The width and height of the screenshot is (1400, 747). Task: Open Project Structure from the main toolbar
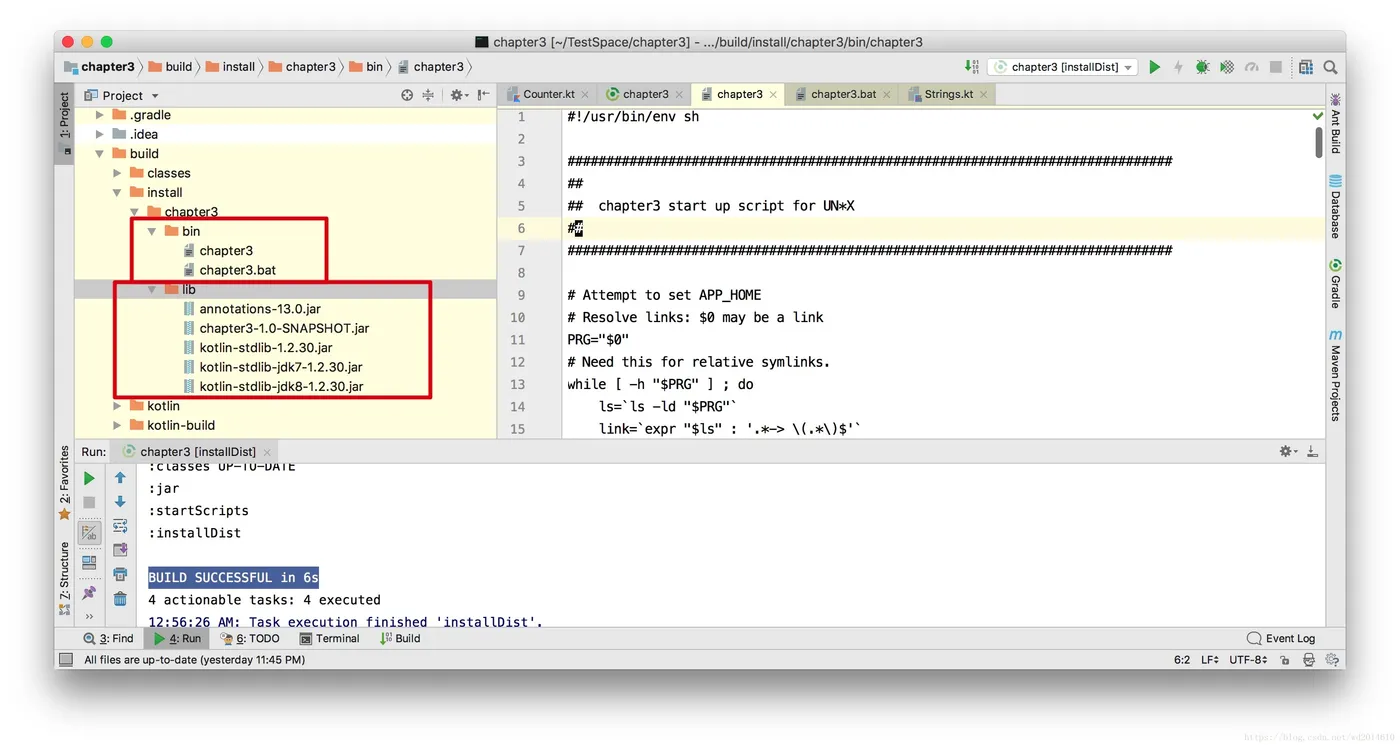point(1306,67)
